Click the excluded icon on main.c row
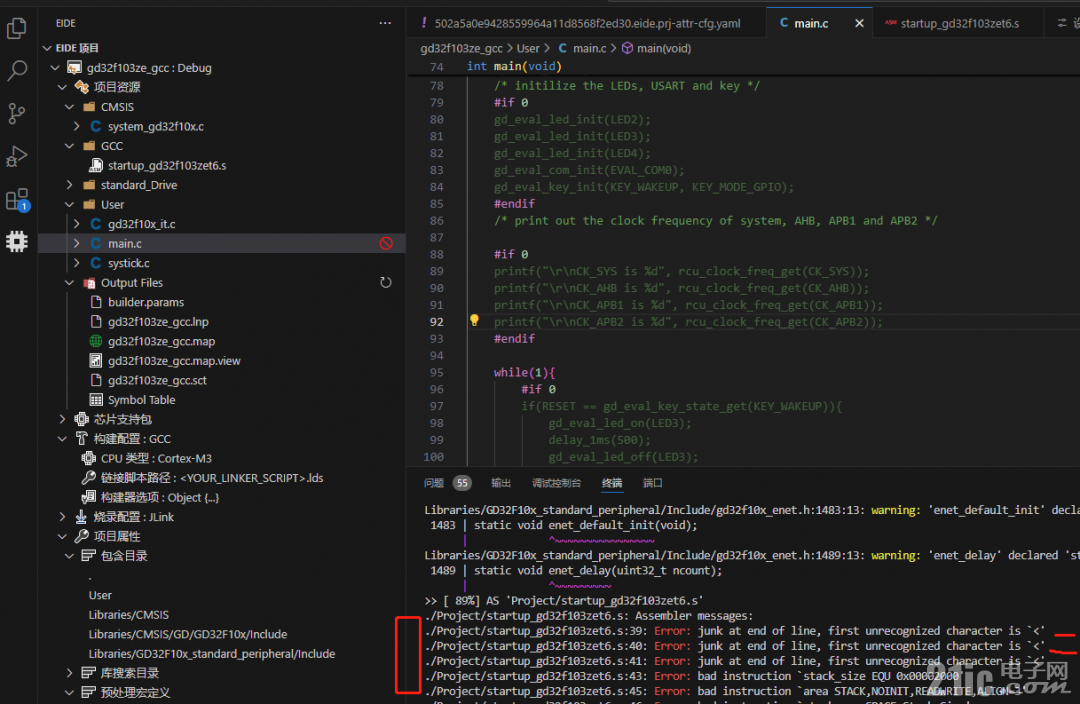The image size is (1080, 704). point(386,243)
